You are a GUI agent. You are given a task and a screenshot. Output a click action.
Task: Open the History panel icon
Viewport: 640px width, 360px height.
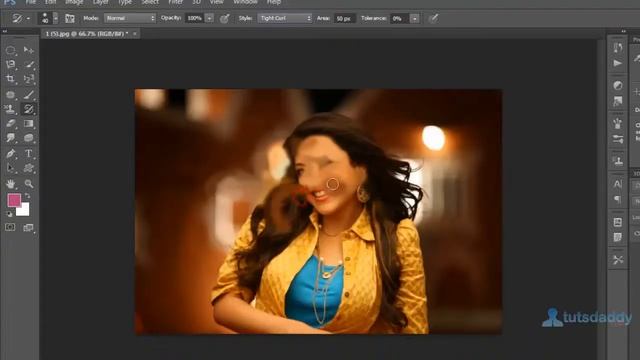[x=618, y=48]
